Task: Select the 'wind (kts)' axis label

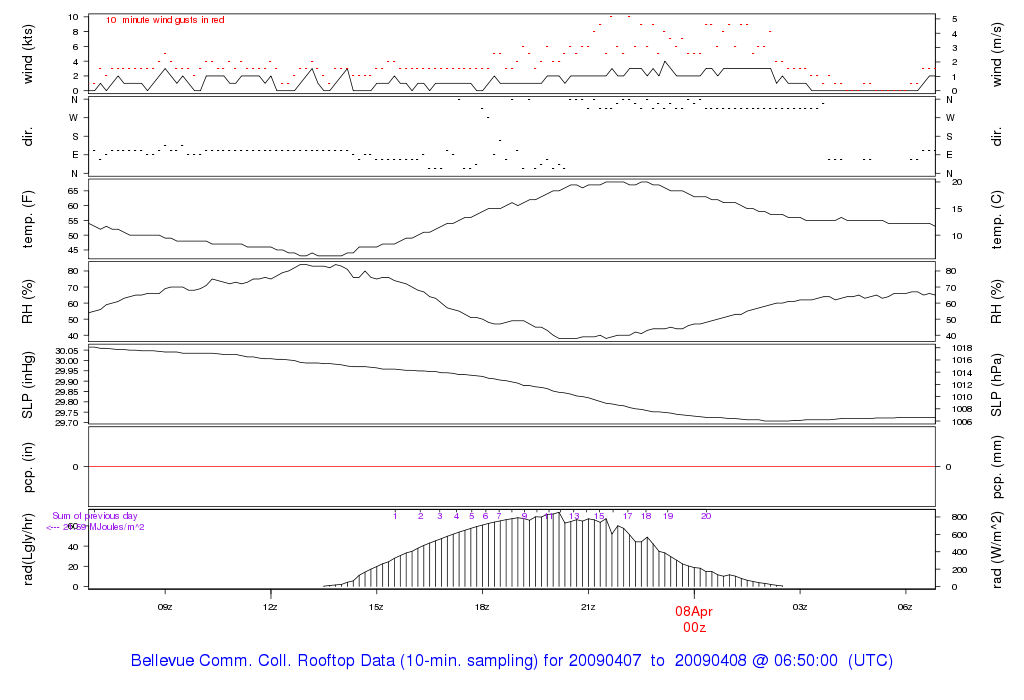Action: [x=27, y=54]
